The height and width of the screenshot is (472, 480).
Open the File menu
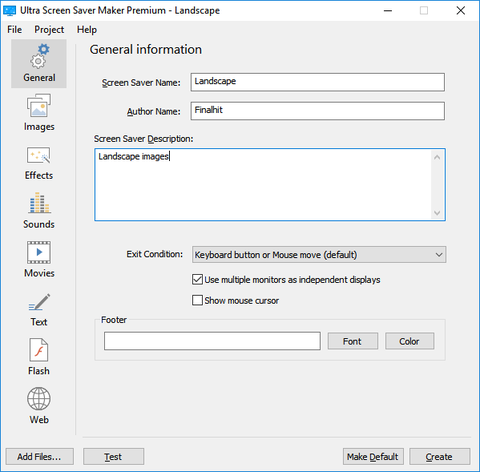pos(15,30)
